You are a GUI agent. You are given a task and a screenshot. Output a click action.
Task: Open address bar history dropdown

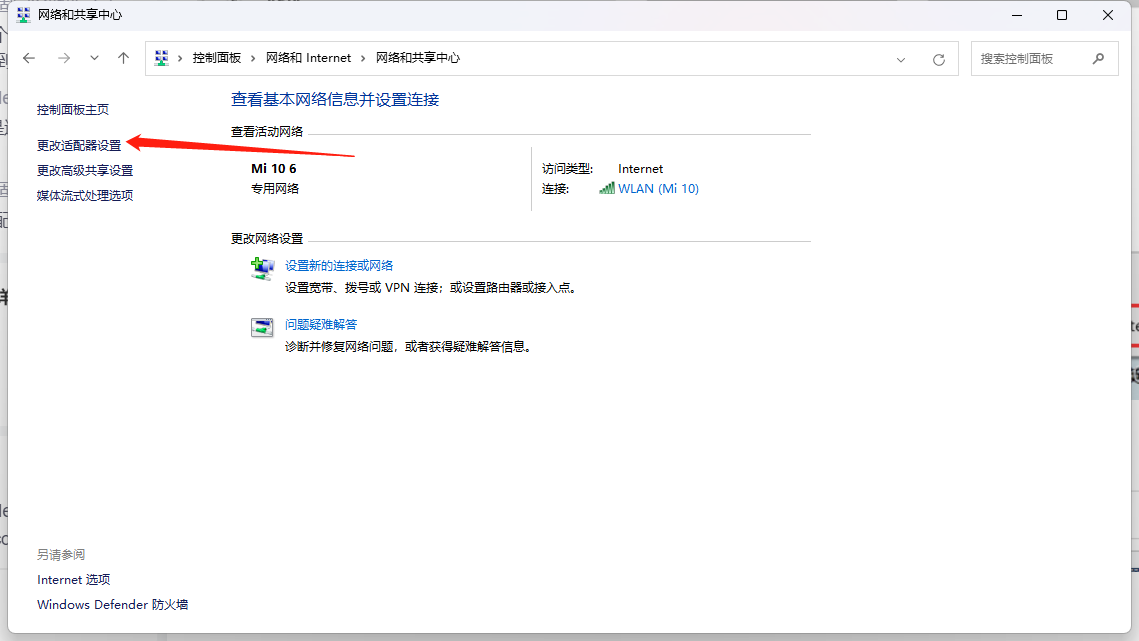[901, 60]
